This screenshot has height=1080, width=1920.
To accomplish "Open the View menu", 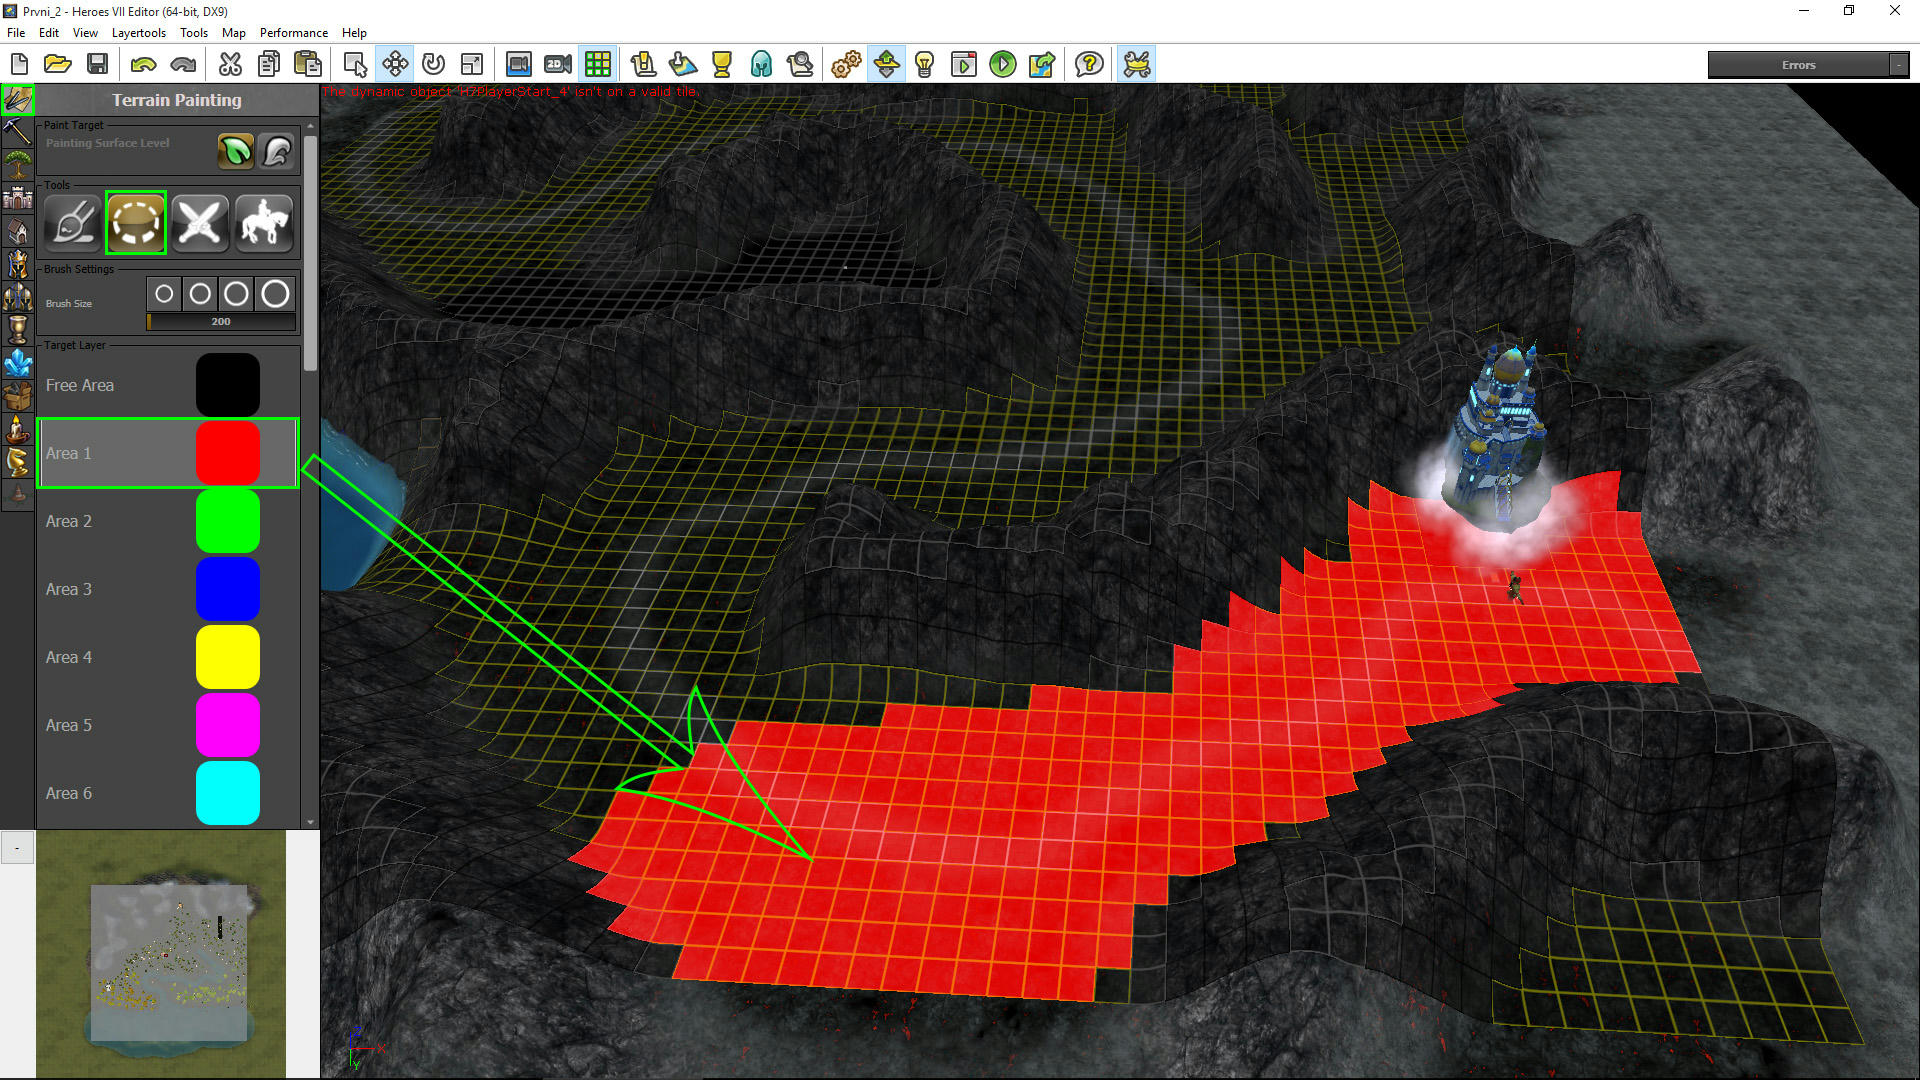I will pyautogui.click(x=85, y=32).
